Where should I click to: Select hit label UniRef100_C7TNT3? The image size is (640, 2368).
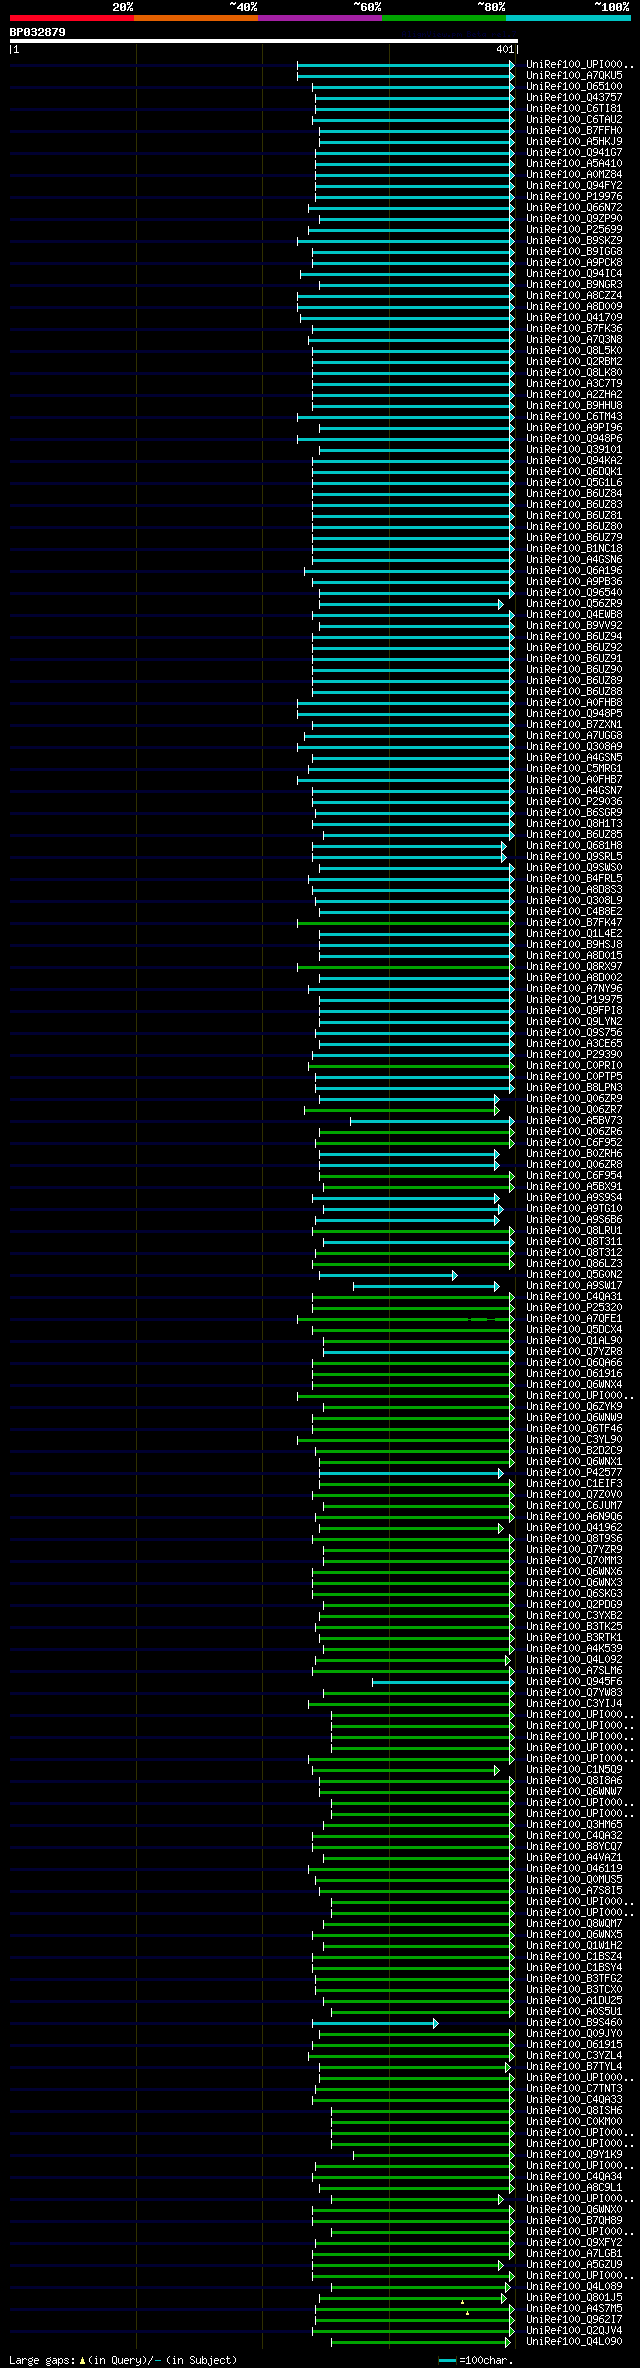(574, 2089)
